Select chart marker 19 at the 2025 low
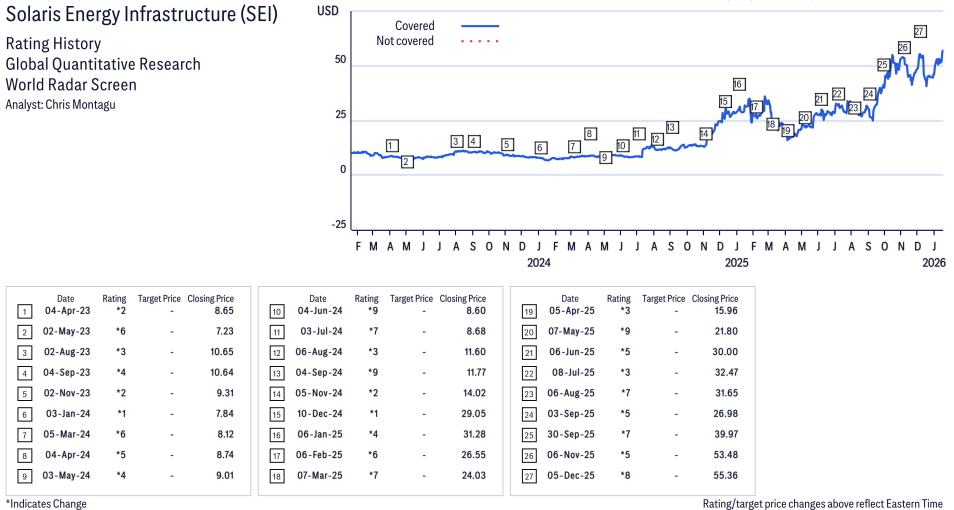This screenshot has width=954, height=510. (x=786, y=130)
